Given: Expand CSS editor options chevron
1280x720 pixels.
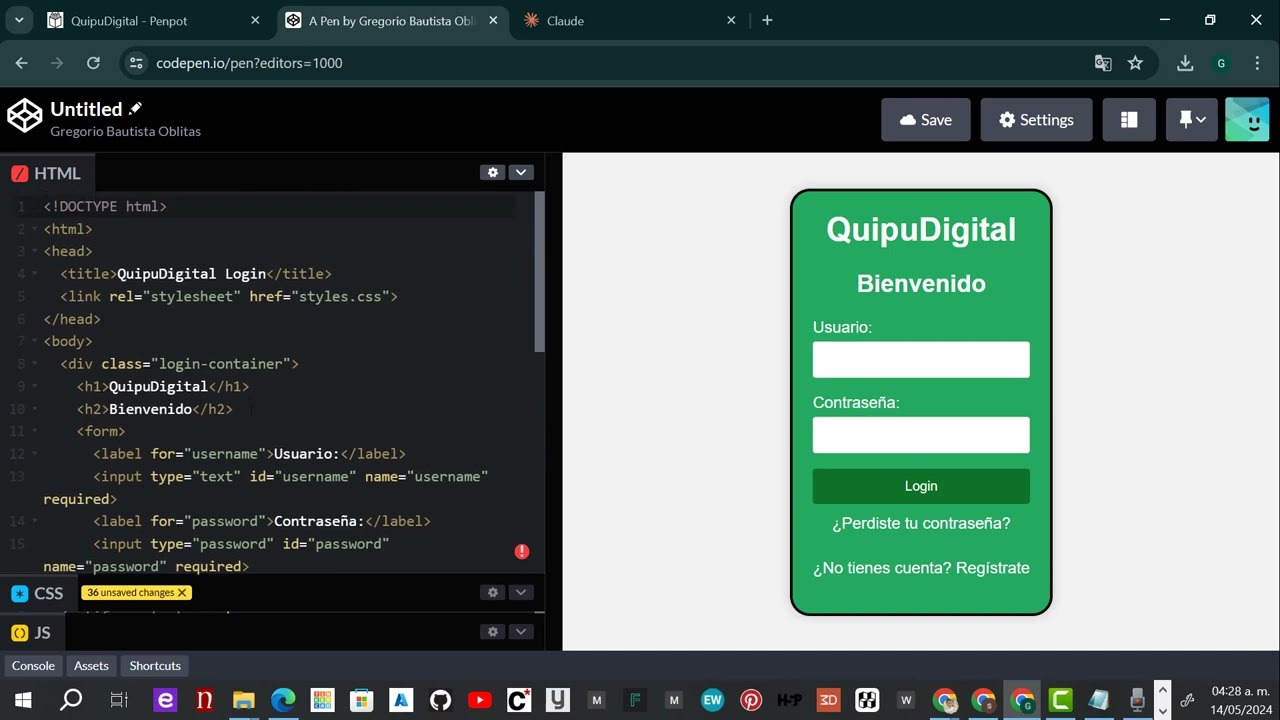Looking at the screenshot, I should (520, 592).
